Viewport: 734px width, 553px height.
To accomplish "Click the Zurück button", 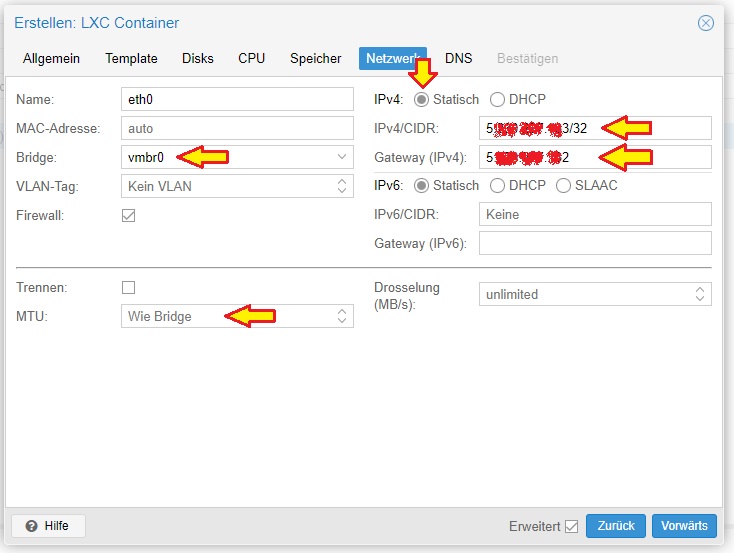I will click(616, 526).
